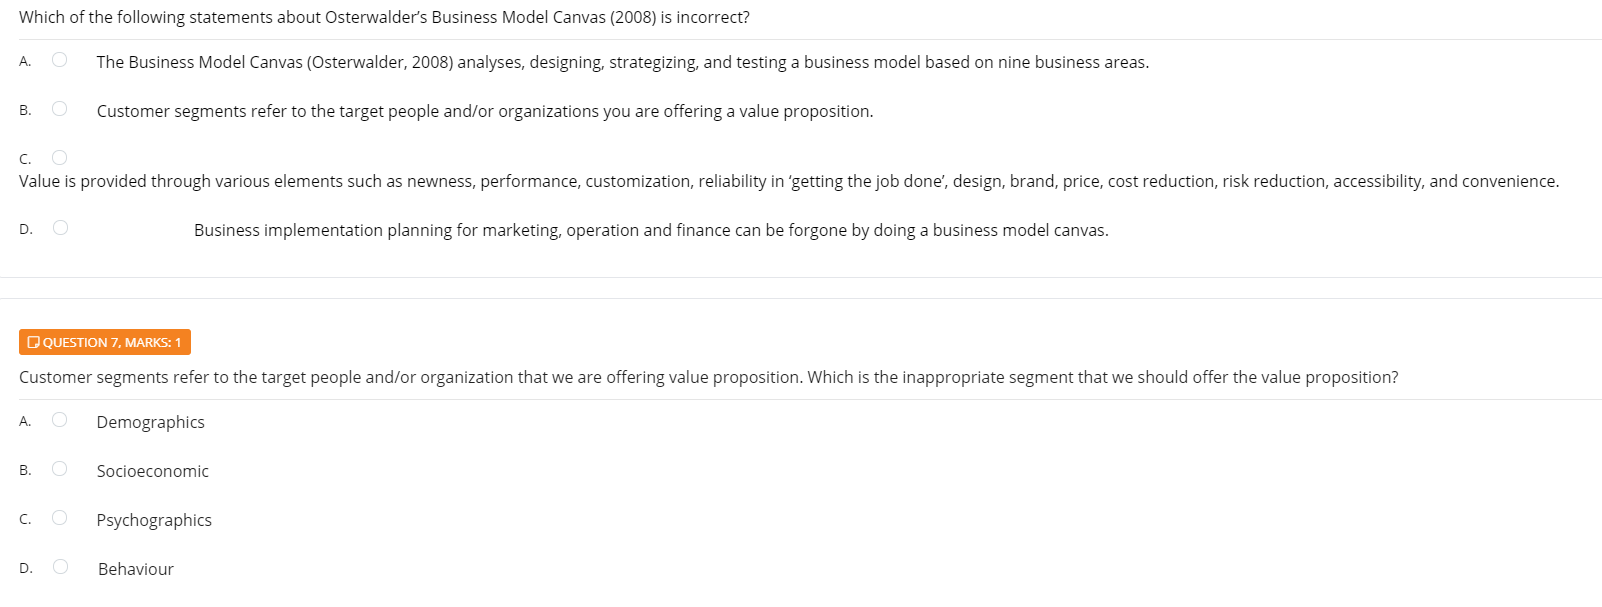Select the Psychographics radio button
Viewport: 1602px width, 607px height.
(x=60, y=517)
